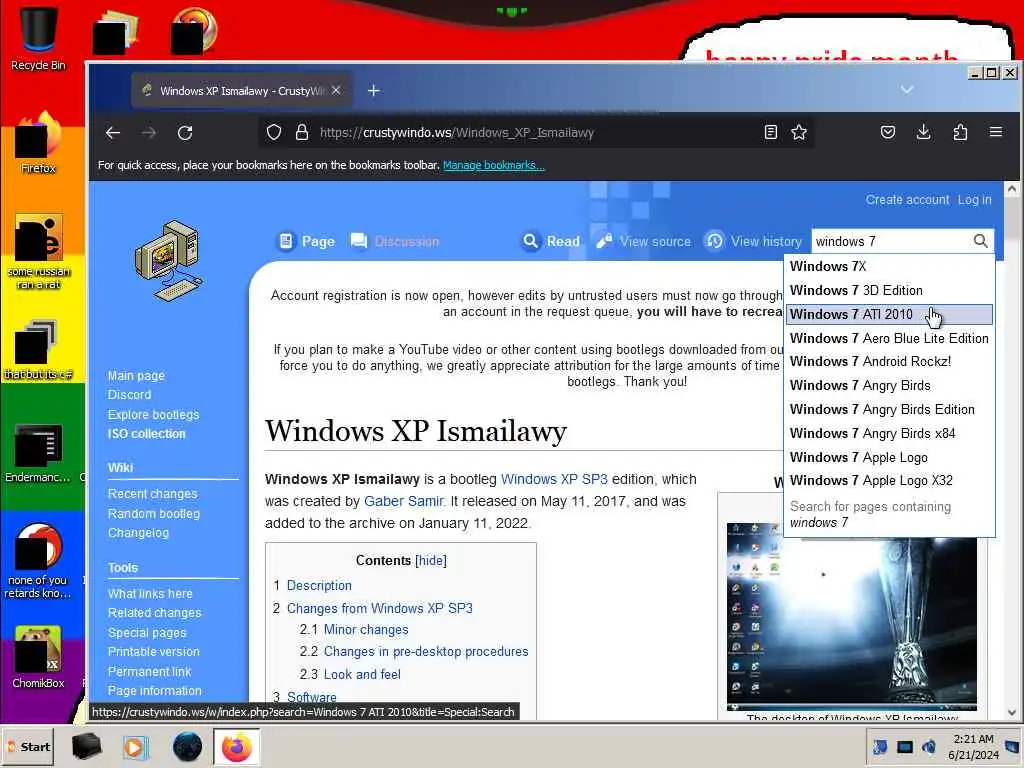Click the search magnifier in wiki search box

coord(980,241)
